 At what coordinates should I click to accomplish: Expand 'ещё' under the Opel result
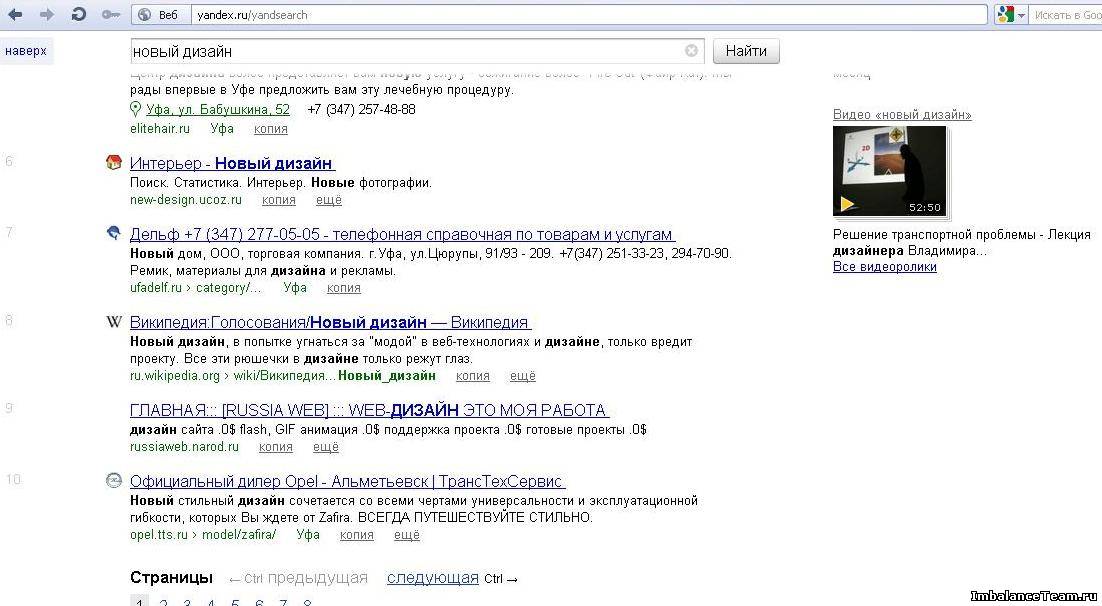click(x=406, y=535)
